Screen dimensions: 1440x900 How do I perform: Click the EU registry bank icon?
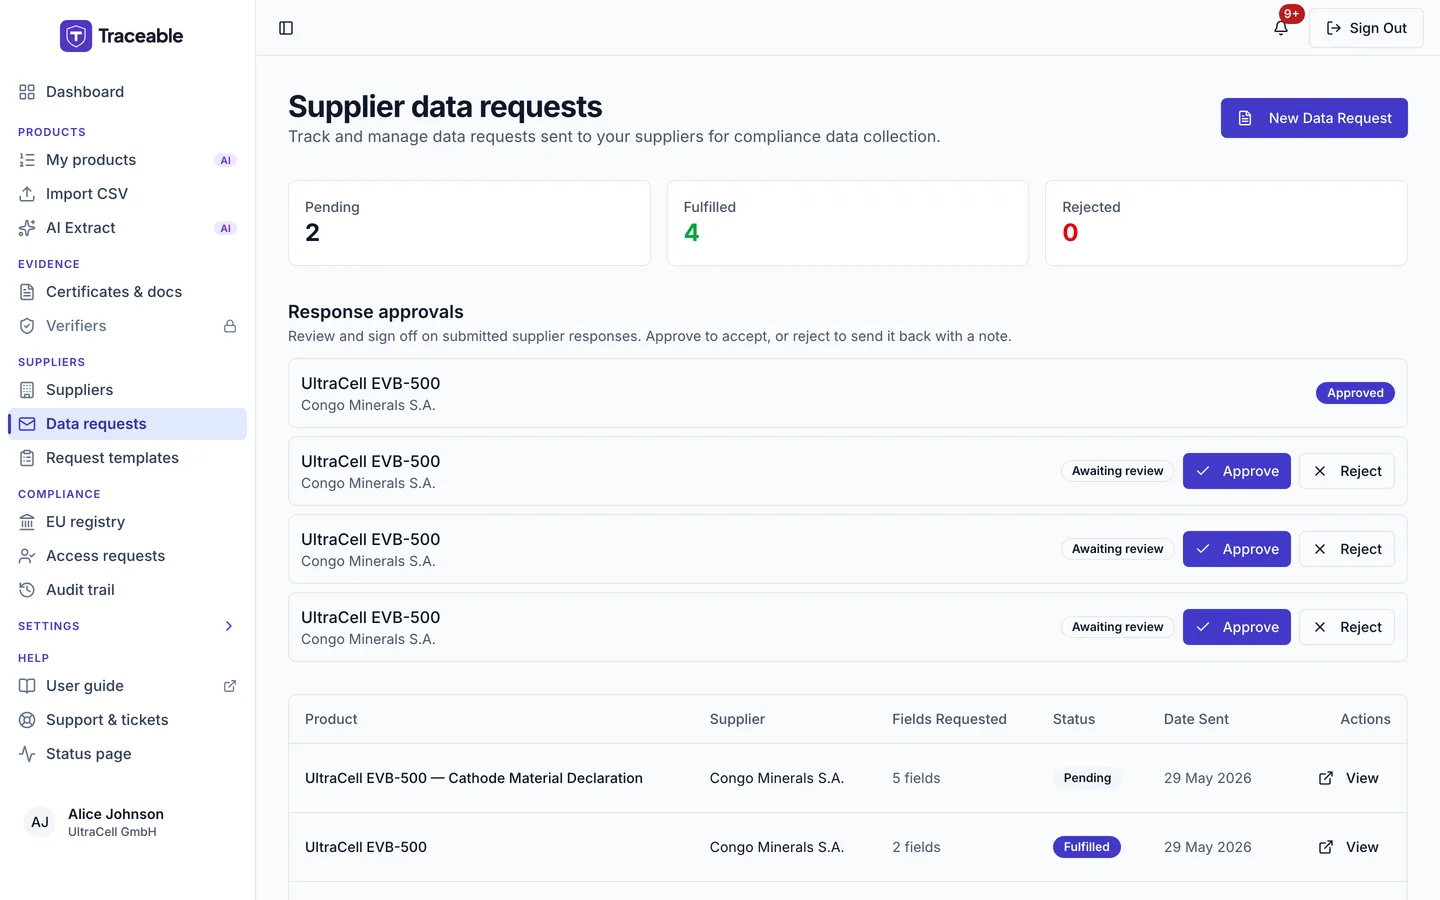(27, 522)
